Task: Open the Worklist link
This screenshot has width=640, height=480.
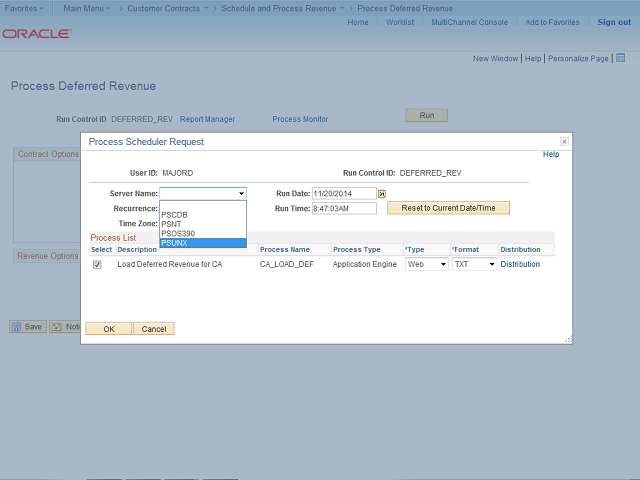Action: click(x=400, y=22)
